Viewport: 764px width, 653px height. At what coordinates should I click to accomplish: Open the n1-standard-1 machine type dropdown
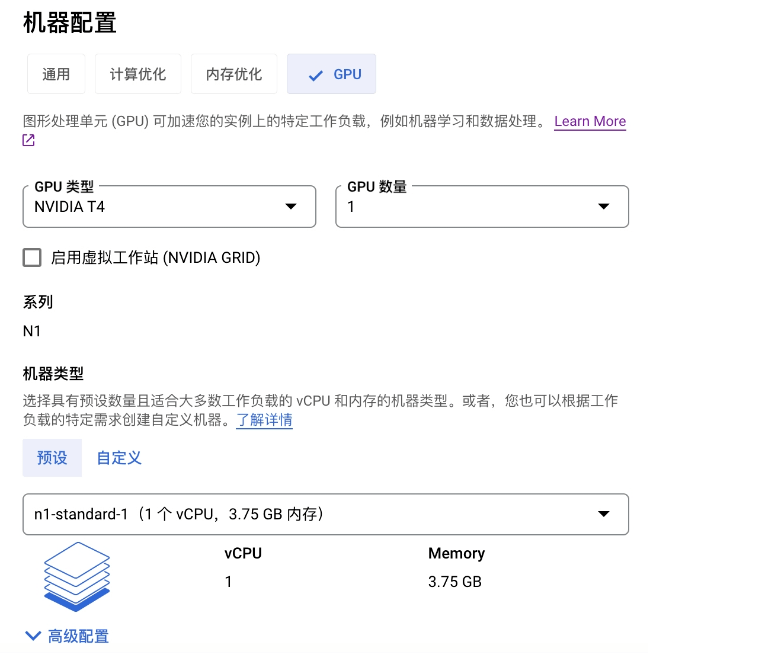point(325,514)
